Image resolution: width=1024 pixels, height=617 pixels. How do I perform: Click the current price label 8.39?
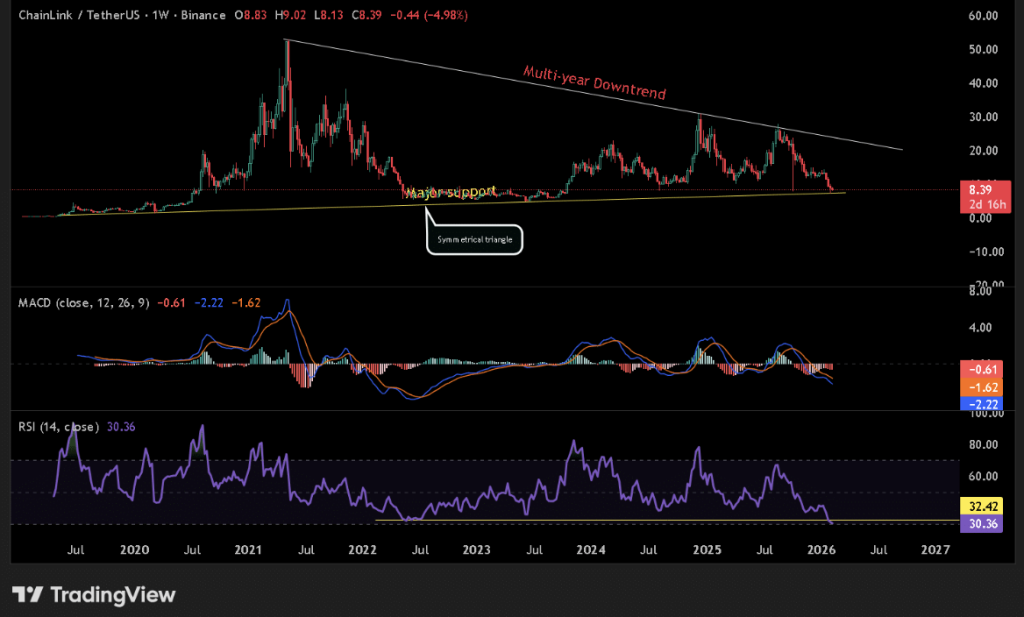coord(980,186)
